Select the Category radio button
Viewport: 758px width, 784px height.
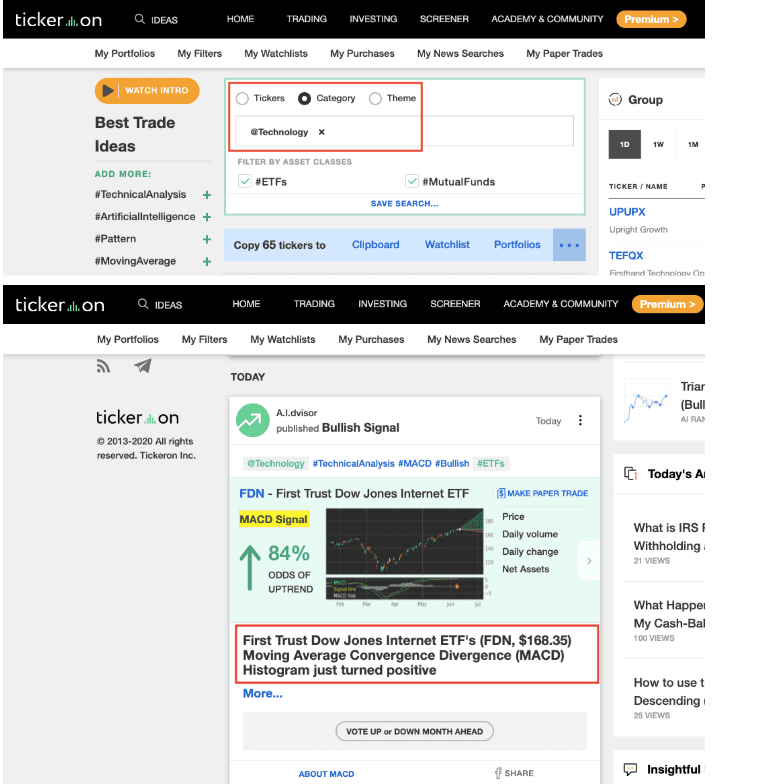(304, 98)
